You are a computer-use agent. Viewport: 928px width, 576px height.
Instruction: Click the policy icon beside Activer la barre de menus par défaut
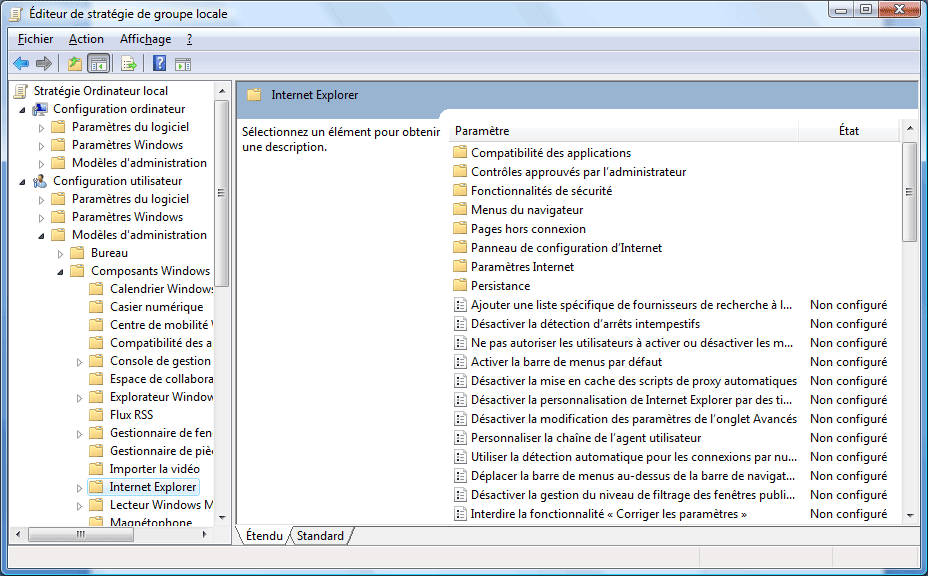(x=460, y=362)
